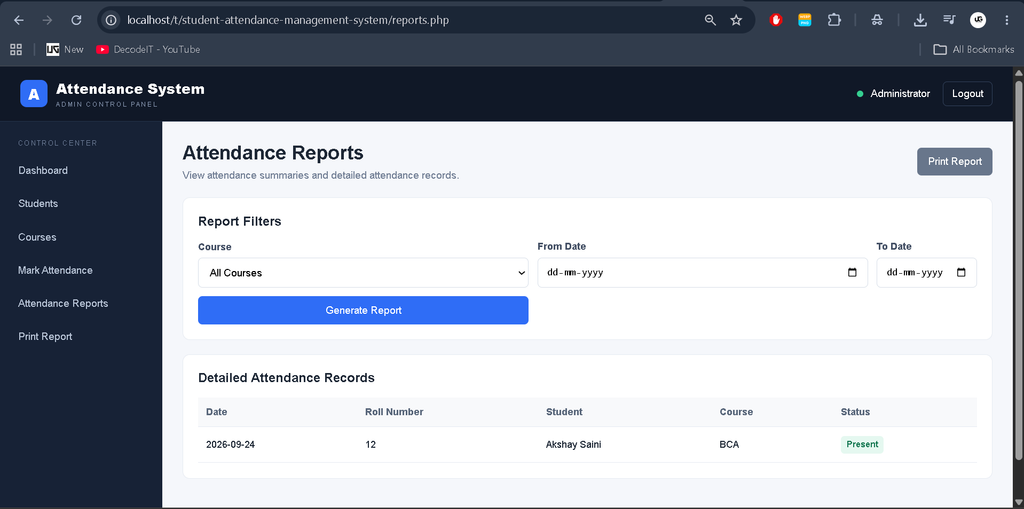
Task: Open the red stop-hand extension icon
Action: click(x=776, y=20)
